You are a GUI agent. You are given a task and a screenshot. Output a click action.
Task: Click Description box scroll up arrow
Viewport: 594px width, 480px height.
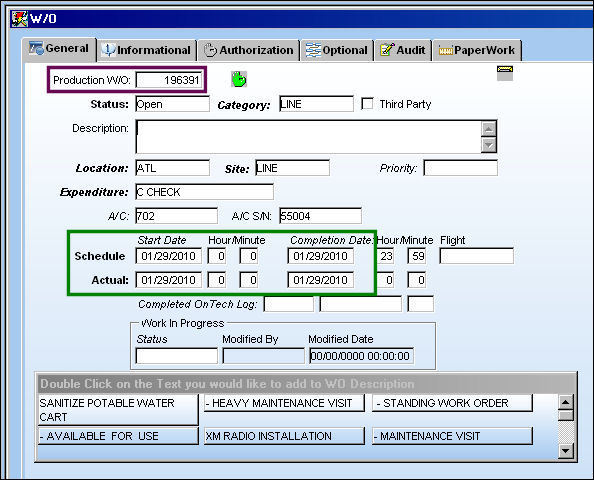489,129
